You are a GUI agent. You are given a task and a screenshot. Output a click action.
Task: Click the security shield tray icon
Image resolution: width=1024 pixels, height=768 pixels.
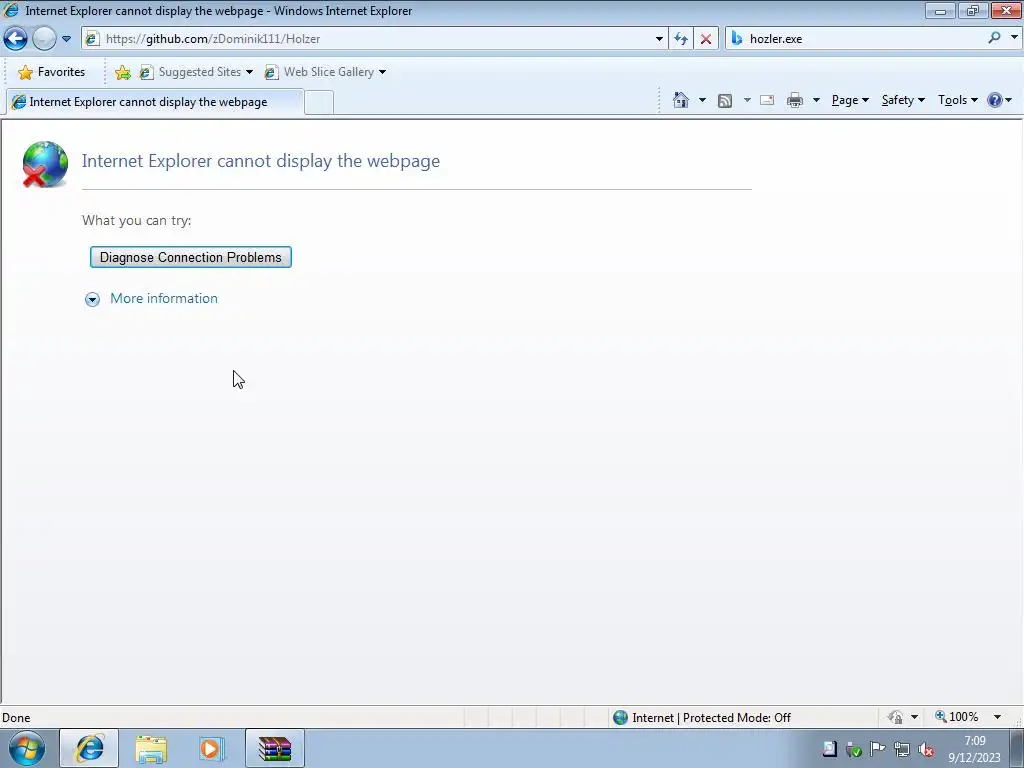[854, 749]
